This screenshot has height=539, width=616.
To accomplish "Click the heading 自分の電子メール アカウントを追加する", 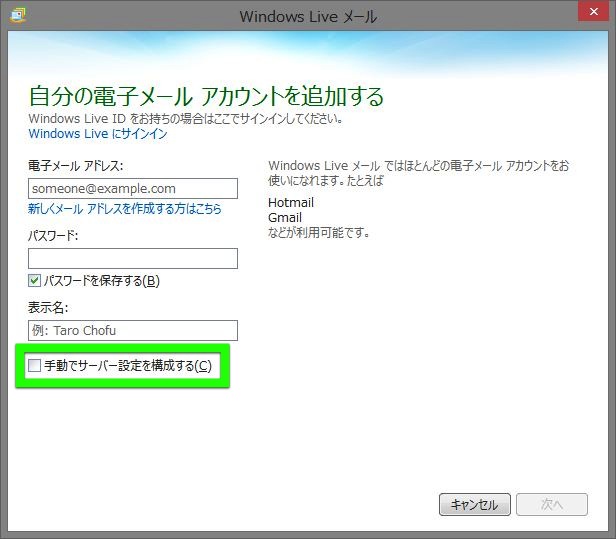I will 206,96.
